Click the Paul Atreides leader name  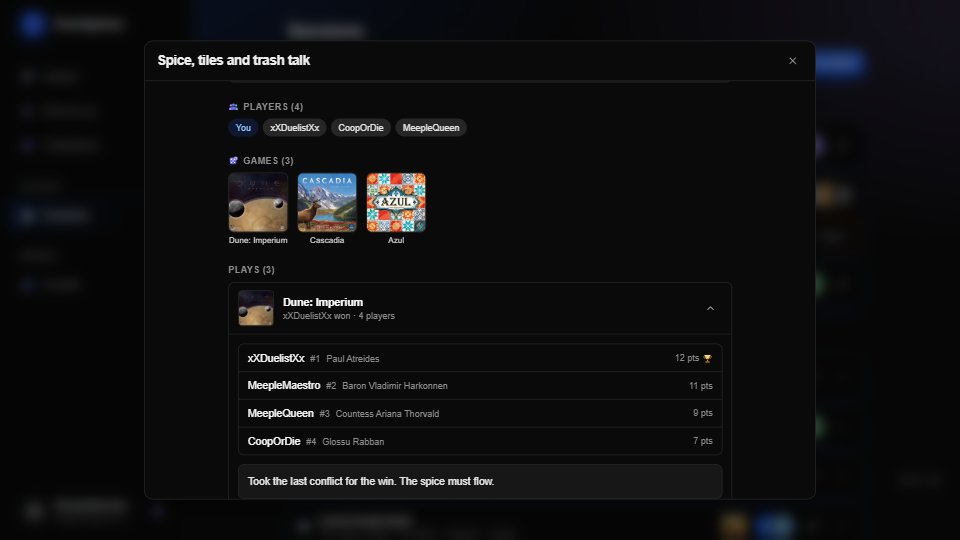pyautogui.click(x=353, y=359)
